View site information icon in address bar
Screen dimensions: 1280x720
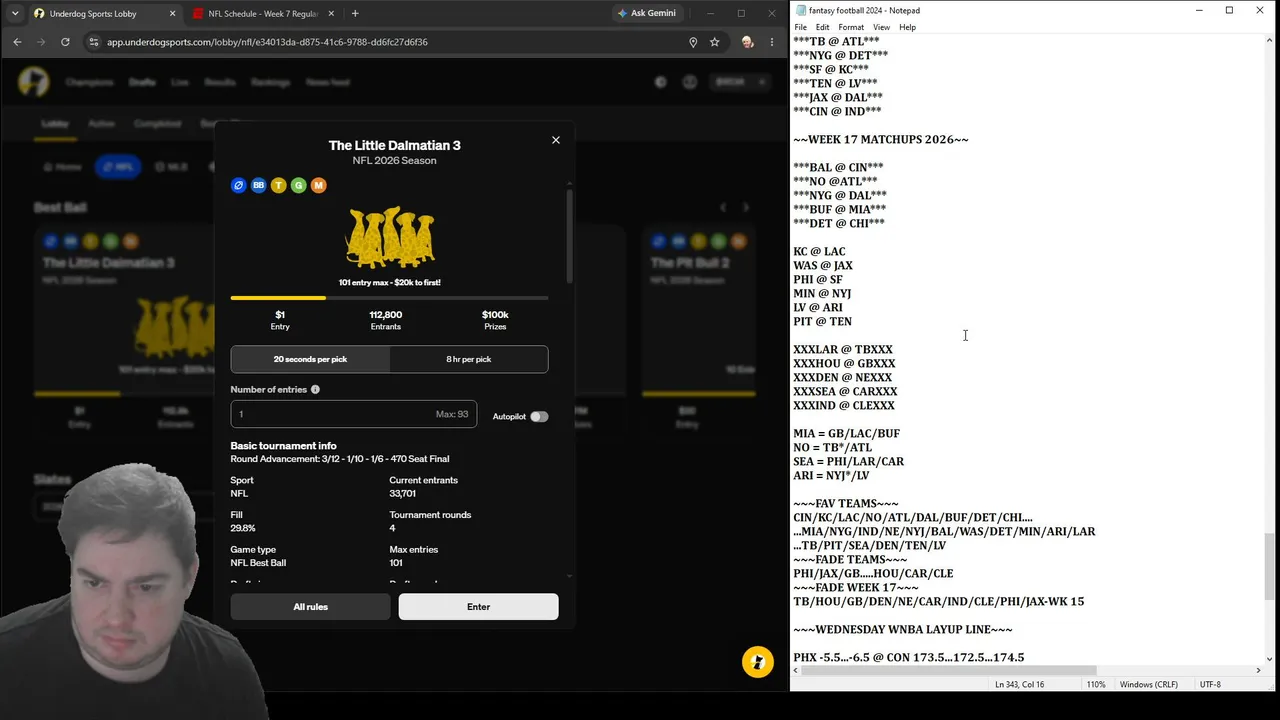[94, 42]
